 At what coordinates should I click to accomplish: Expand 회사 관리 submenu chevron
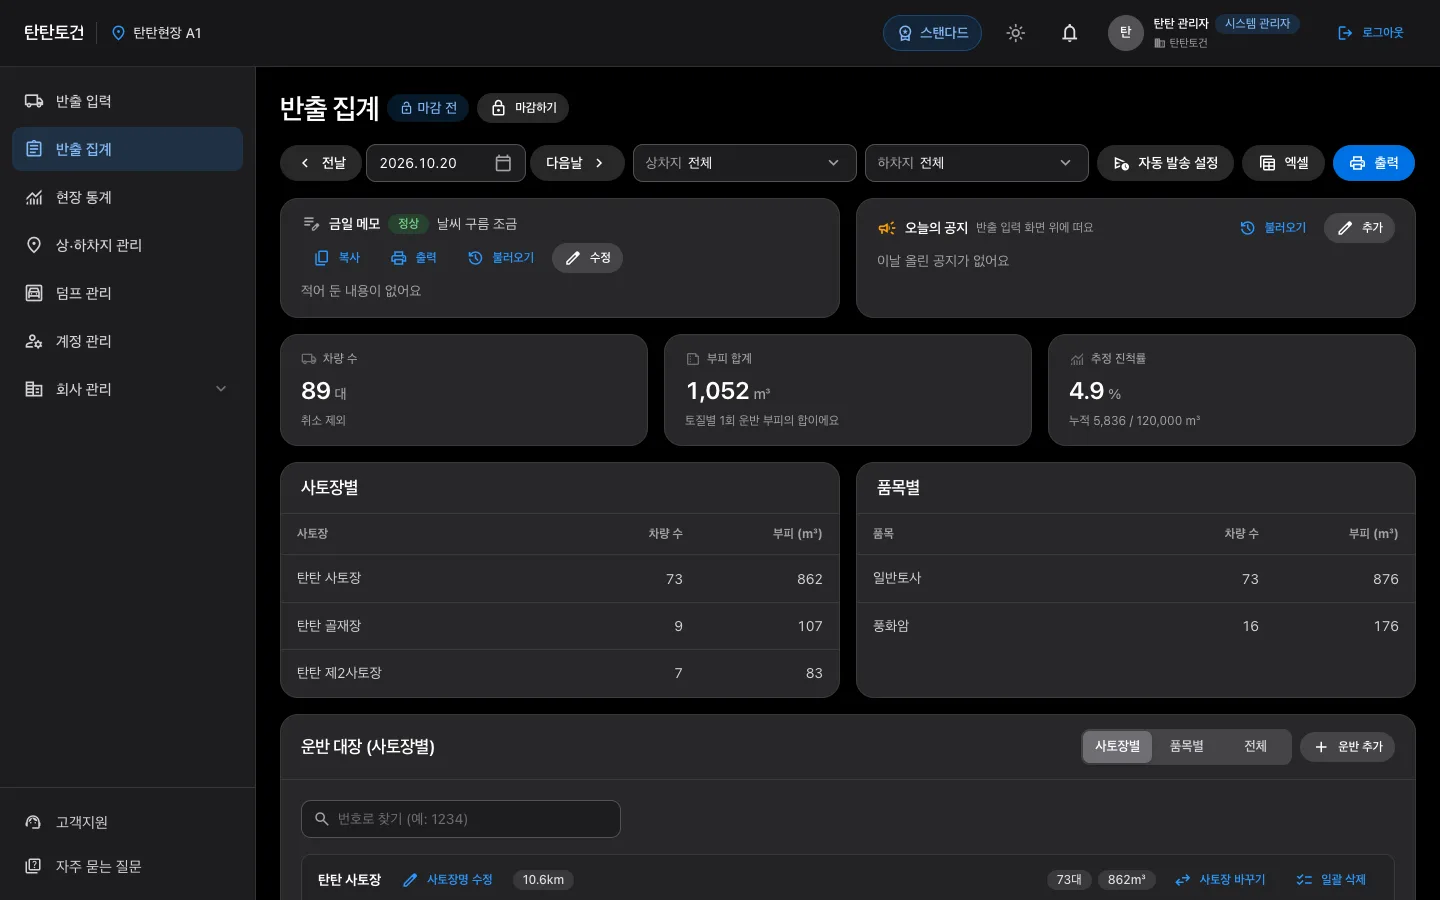[221, 389]
